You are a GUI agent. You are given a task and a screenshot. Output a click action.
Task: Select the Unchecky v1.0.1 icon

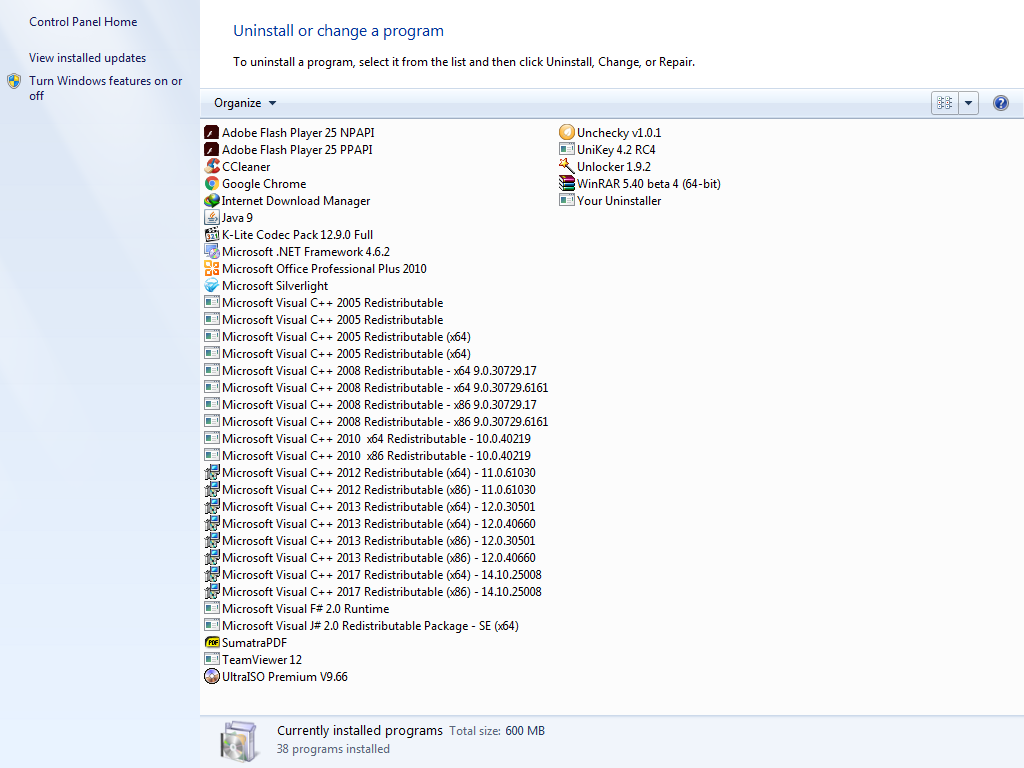click(x=567, y=133)
